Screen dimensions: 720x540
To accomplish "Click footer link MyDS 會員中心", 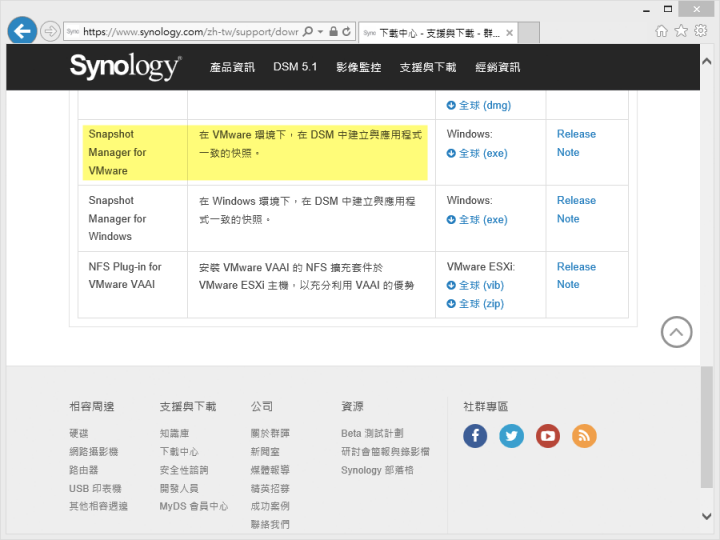I will [x=194, y=506].
